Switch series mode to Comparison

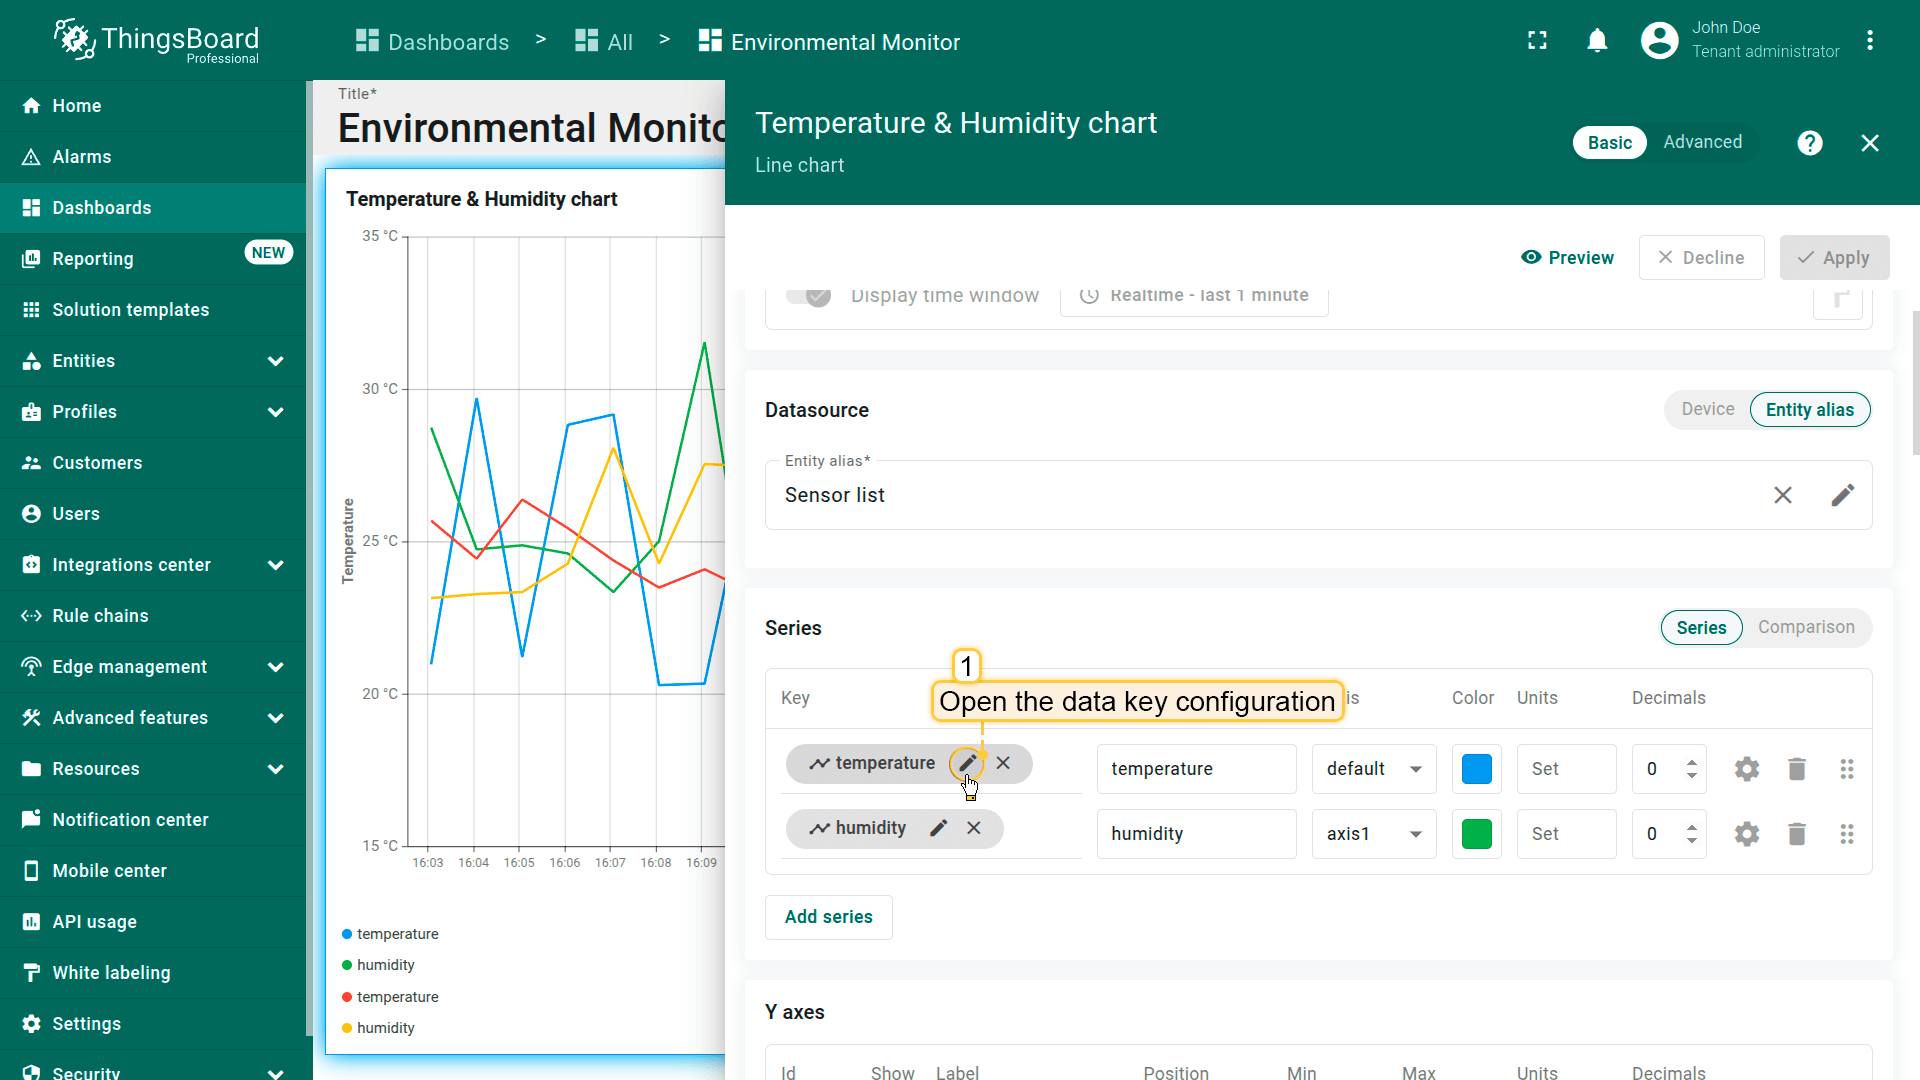click(x=1805, y=627)
